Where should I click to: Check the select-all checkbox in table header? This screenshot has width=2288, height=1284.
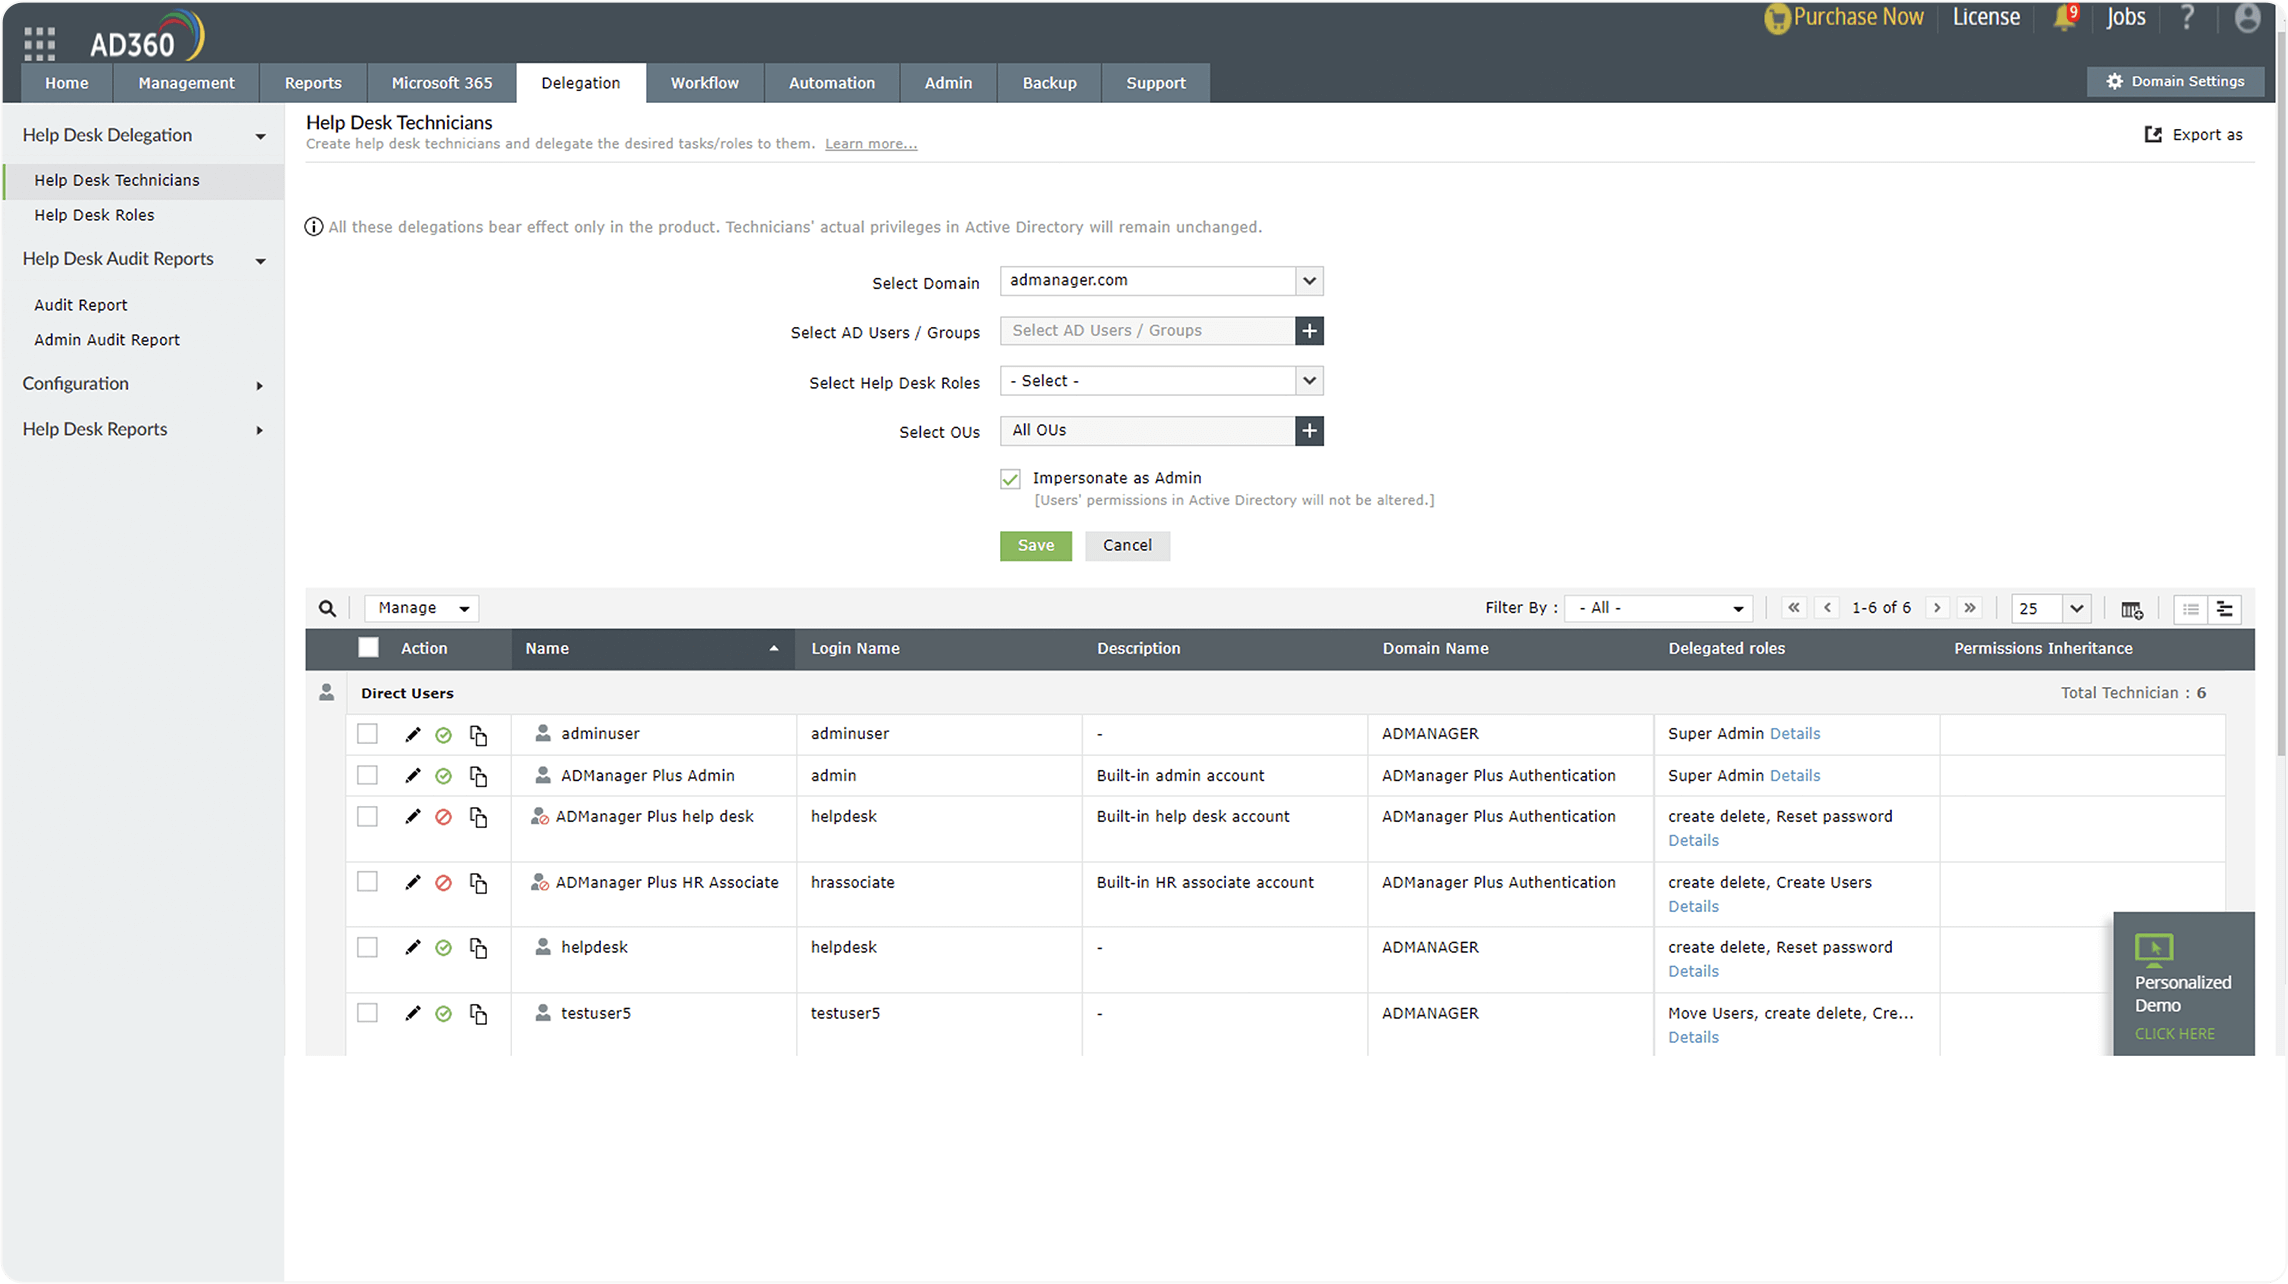point(368,648)
